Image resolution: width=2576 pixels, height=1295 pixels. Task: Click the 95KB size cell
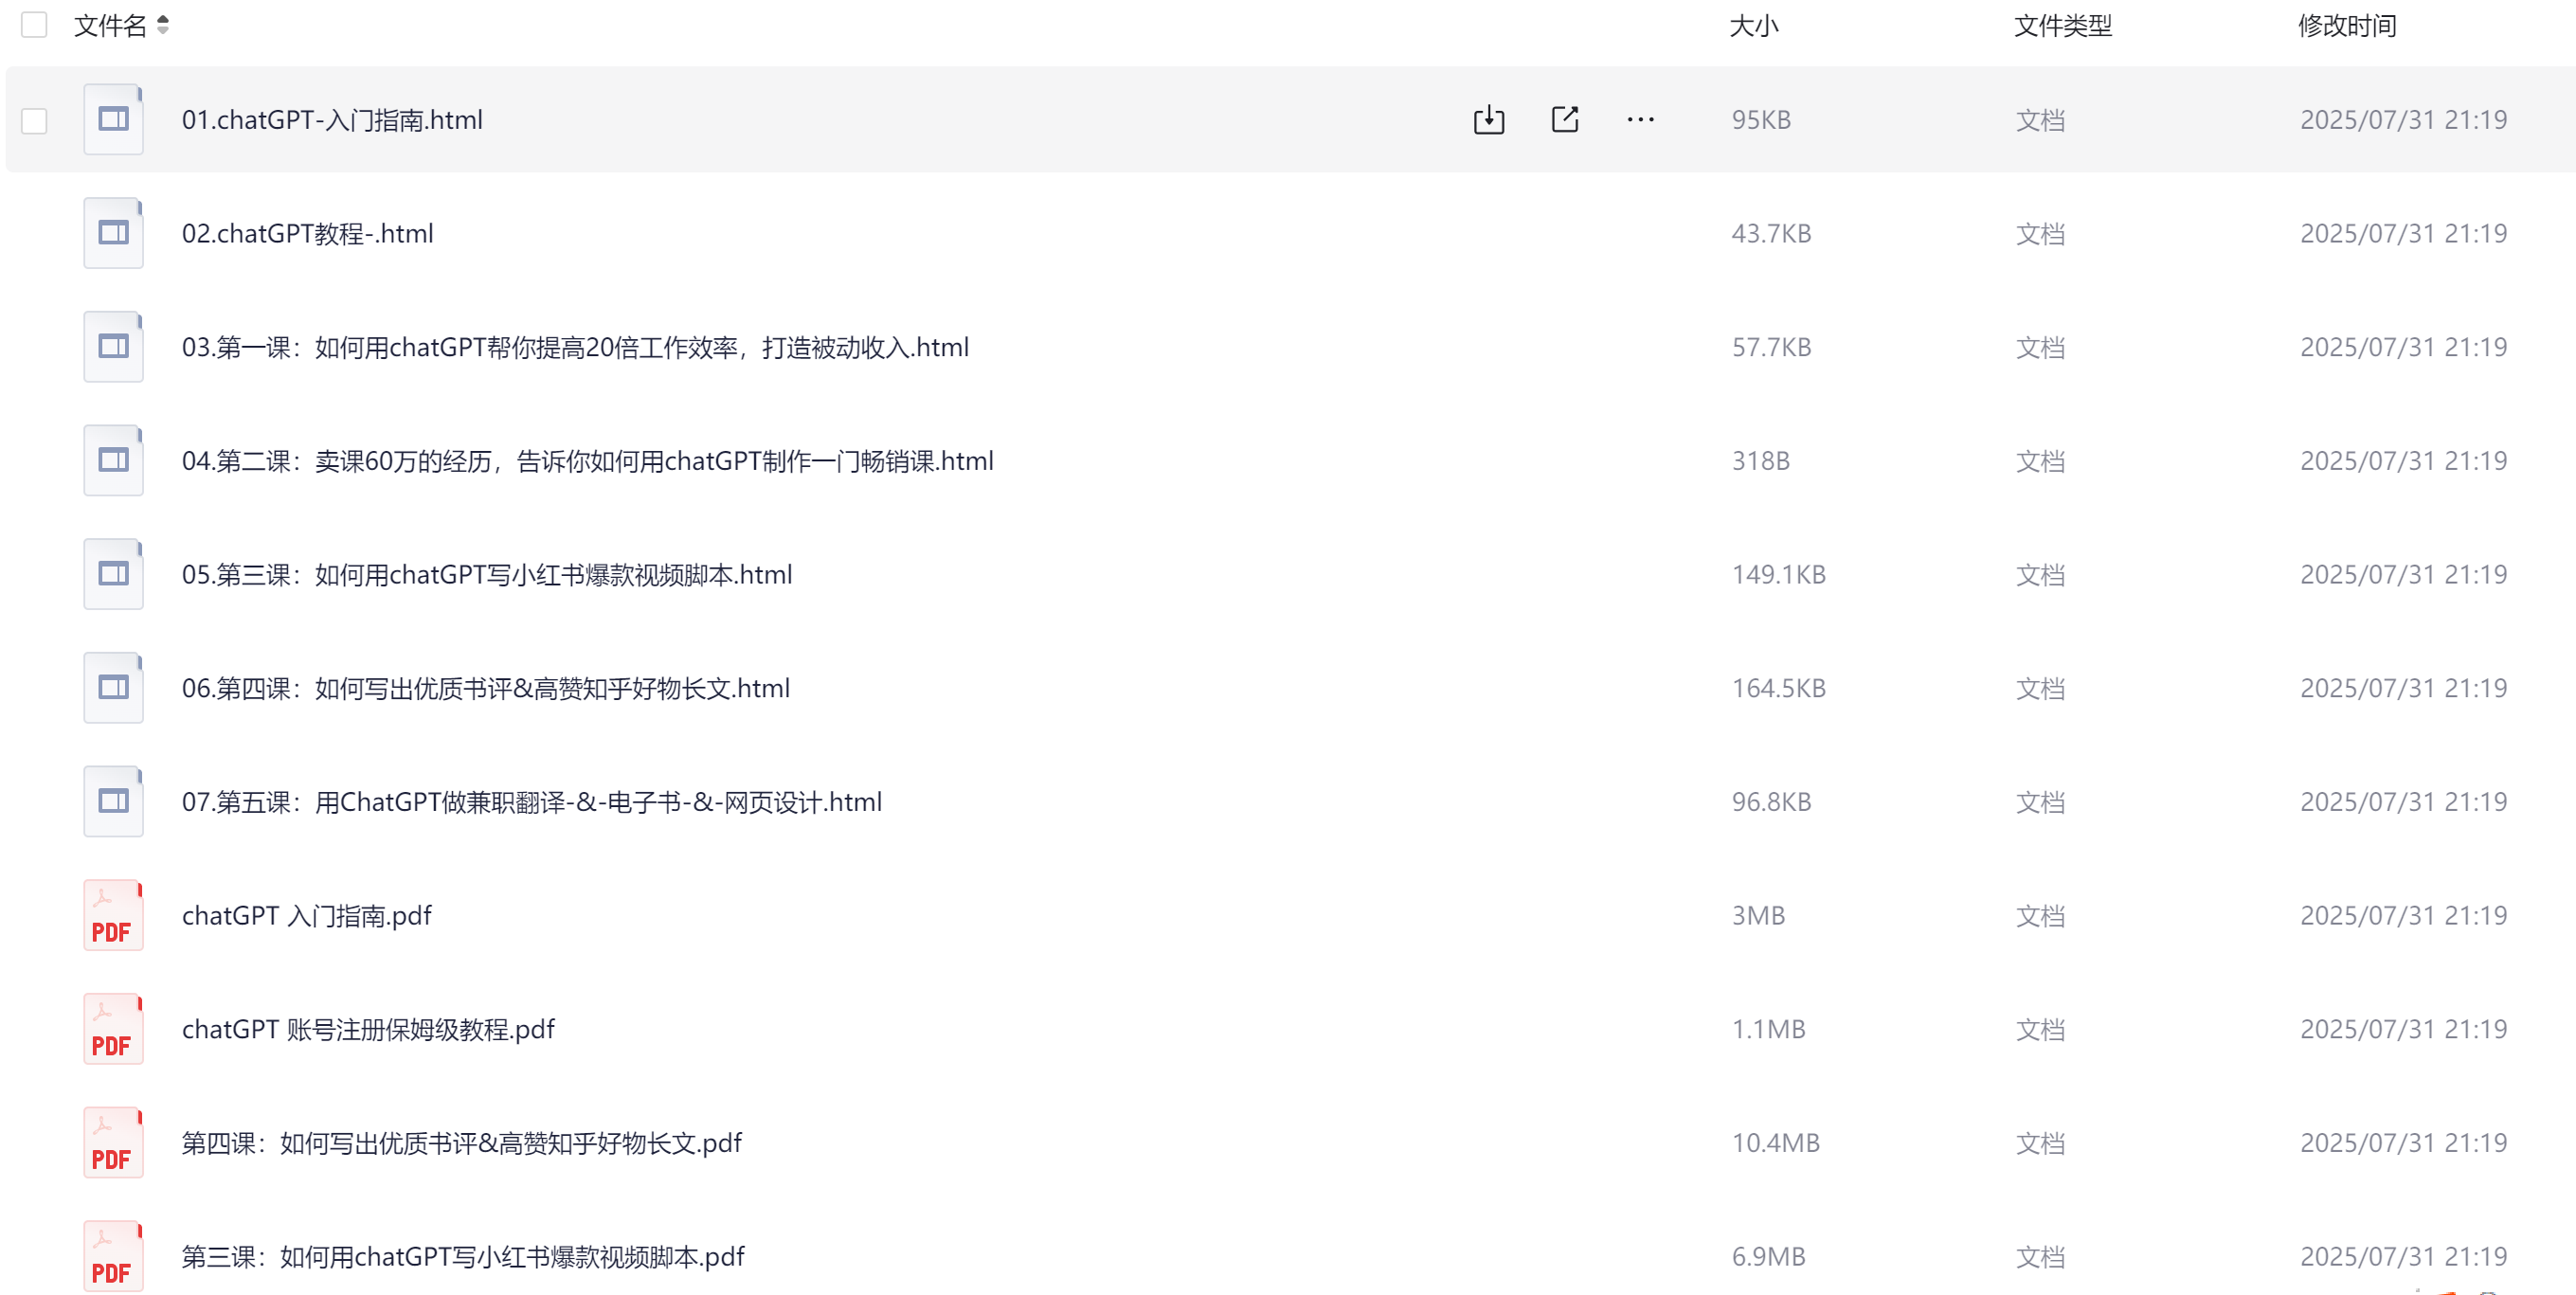click(x=1761, y=120)
